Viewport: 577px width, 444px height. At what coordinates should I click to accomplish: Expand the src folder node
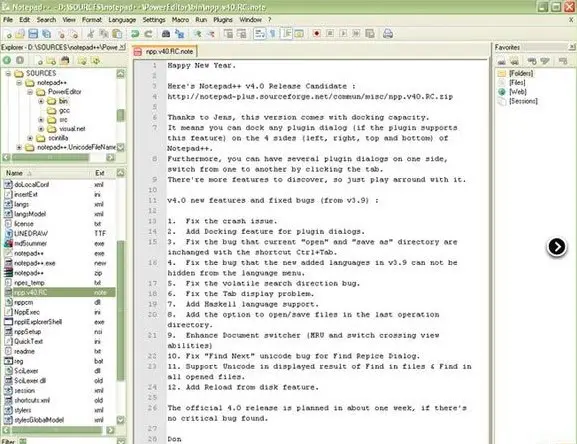pyautogui.click(x=41, y=120)
